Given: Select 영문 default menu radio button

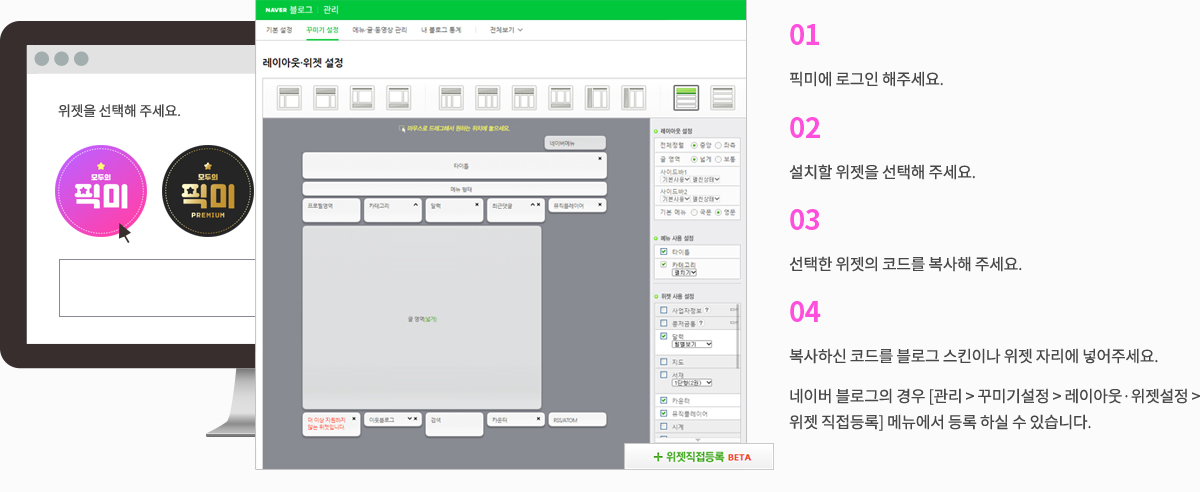Looking at the screenshot, I should pos(718,212).
